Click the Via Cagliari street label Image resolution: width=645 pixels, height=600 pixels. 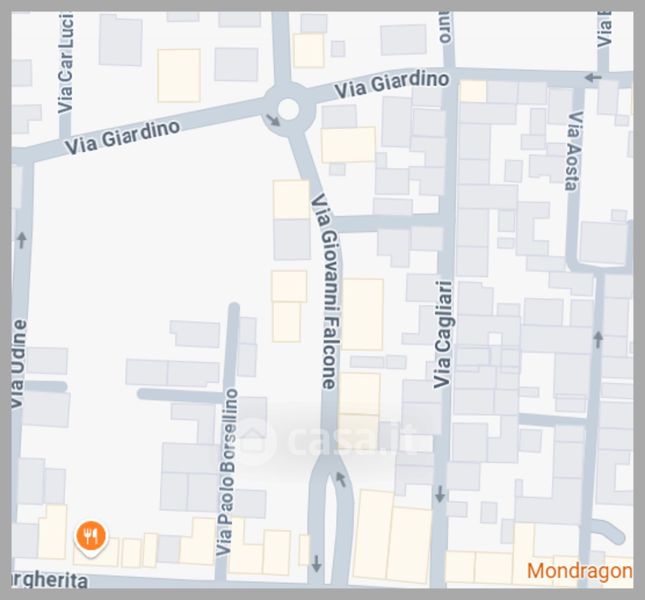click(x=443, y=334)
